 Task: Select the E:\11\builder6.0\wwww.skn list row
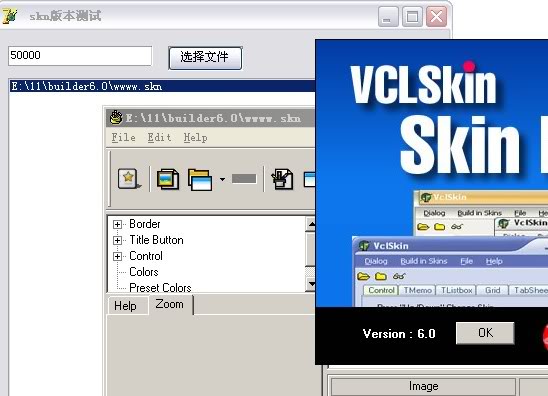163,86
